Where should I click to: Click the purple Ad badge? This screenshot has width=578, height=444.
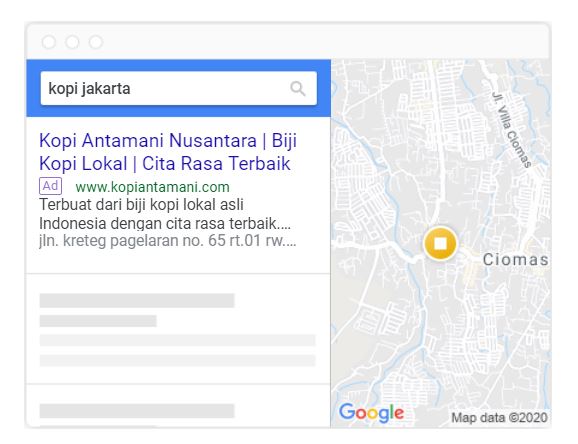click(51, 186)
